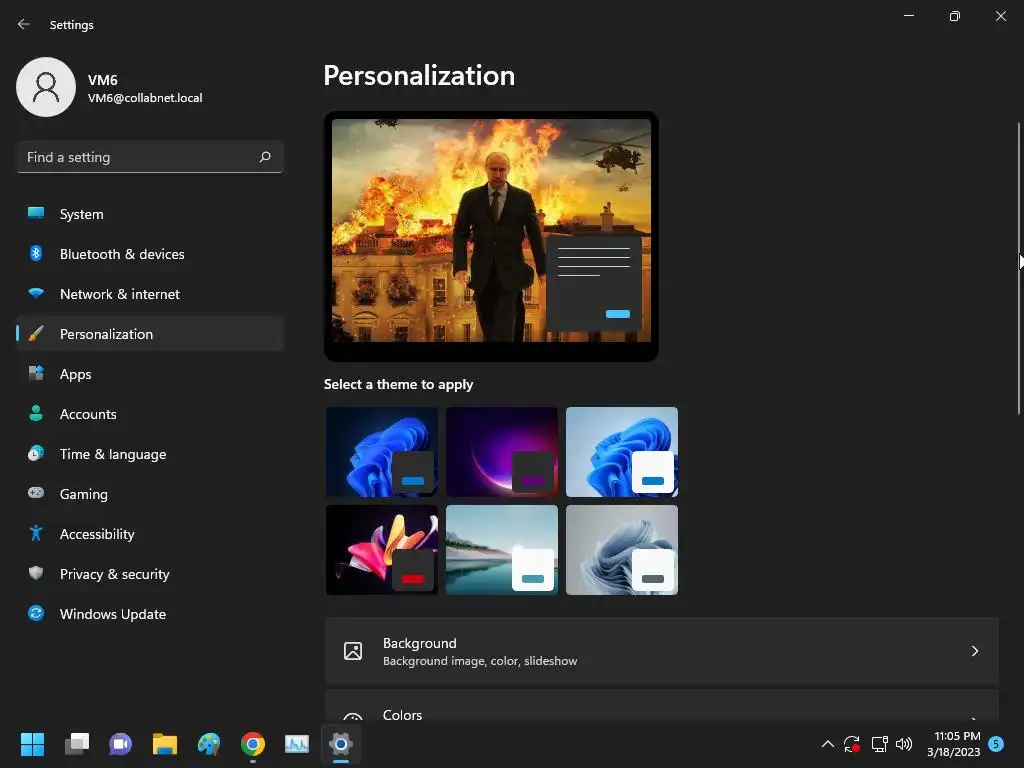Click the Settings gear on taskbar
The width and height of the screenshot is (1024, 768).
tap(341, 744)
